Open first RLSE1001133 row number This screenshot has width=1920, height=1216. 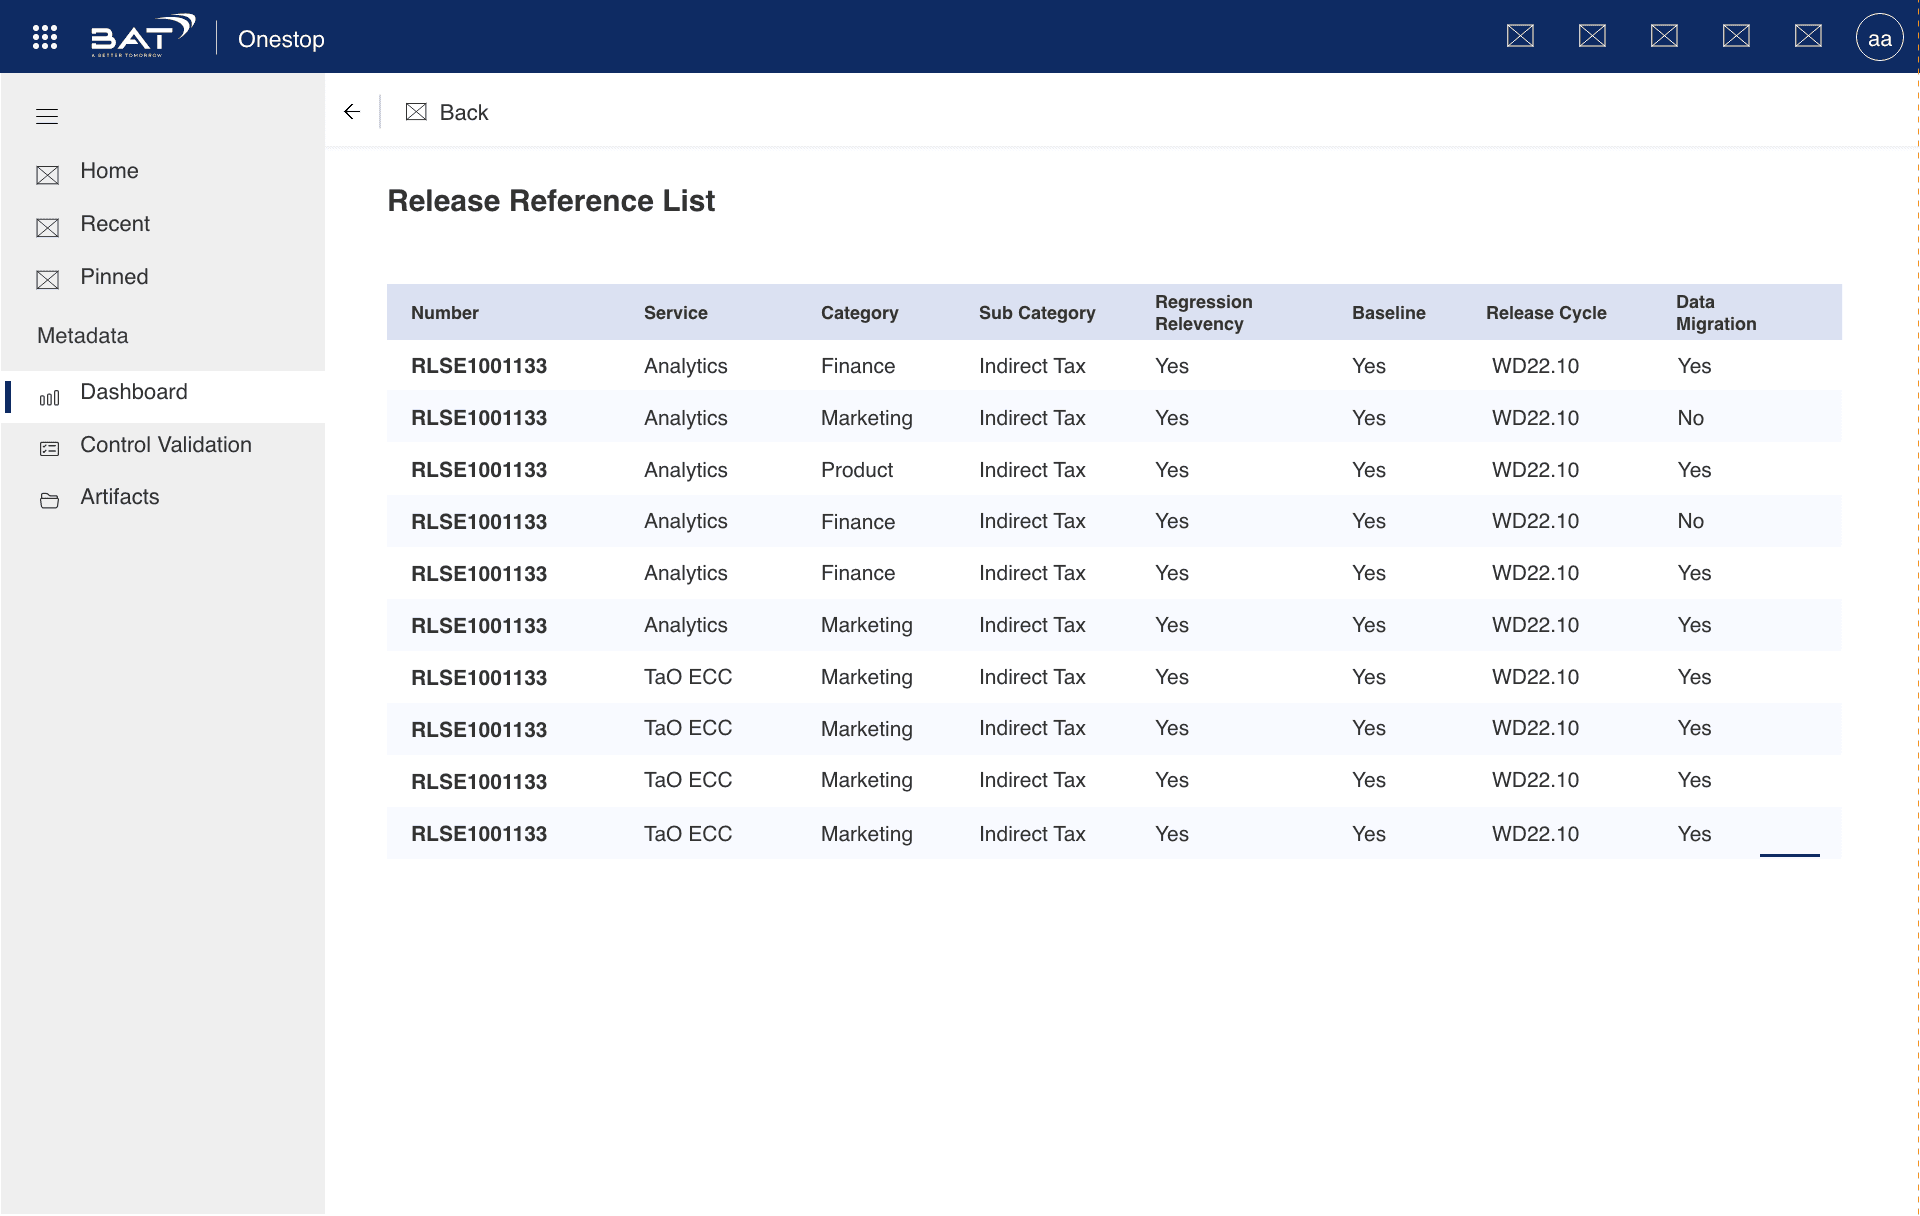point(479,366)
